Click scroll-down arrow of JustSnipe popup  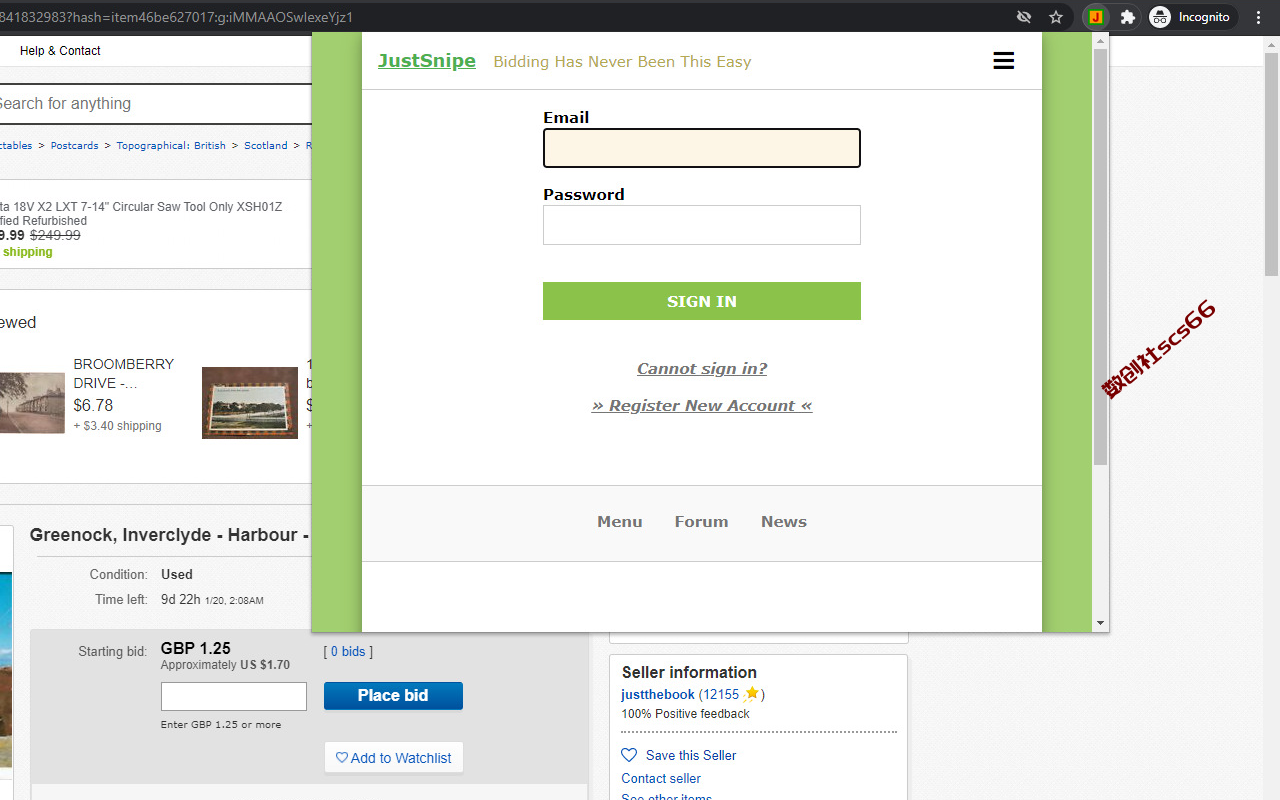point(1100,623)
